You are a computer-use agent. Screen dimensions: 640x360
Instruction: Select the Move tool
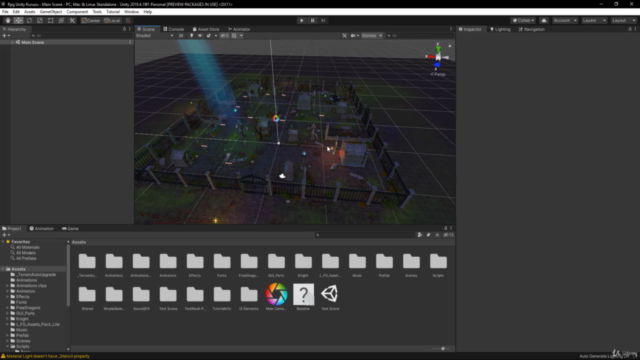pyautogui.click(x=18, y=20)
